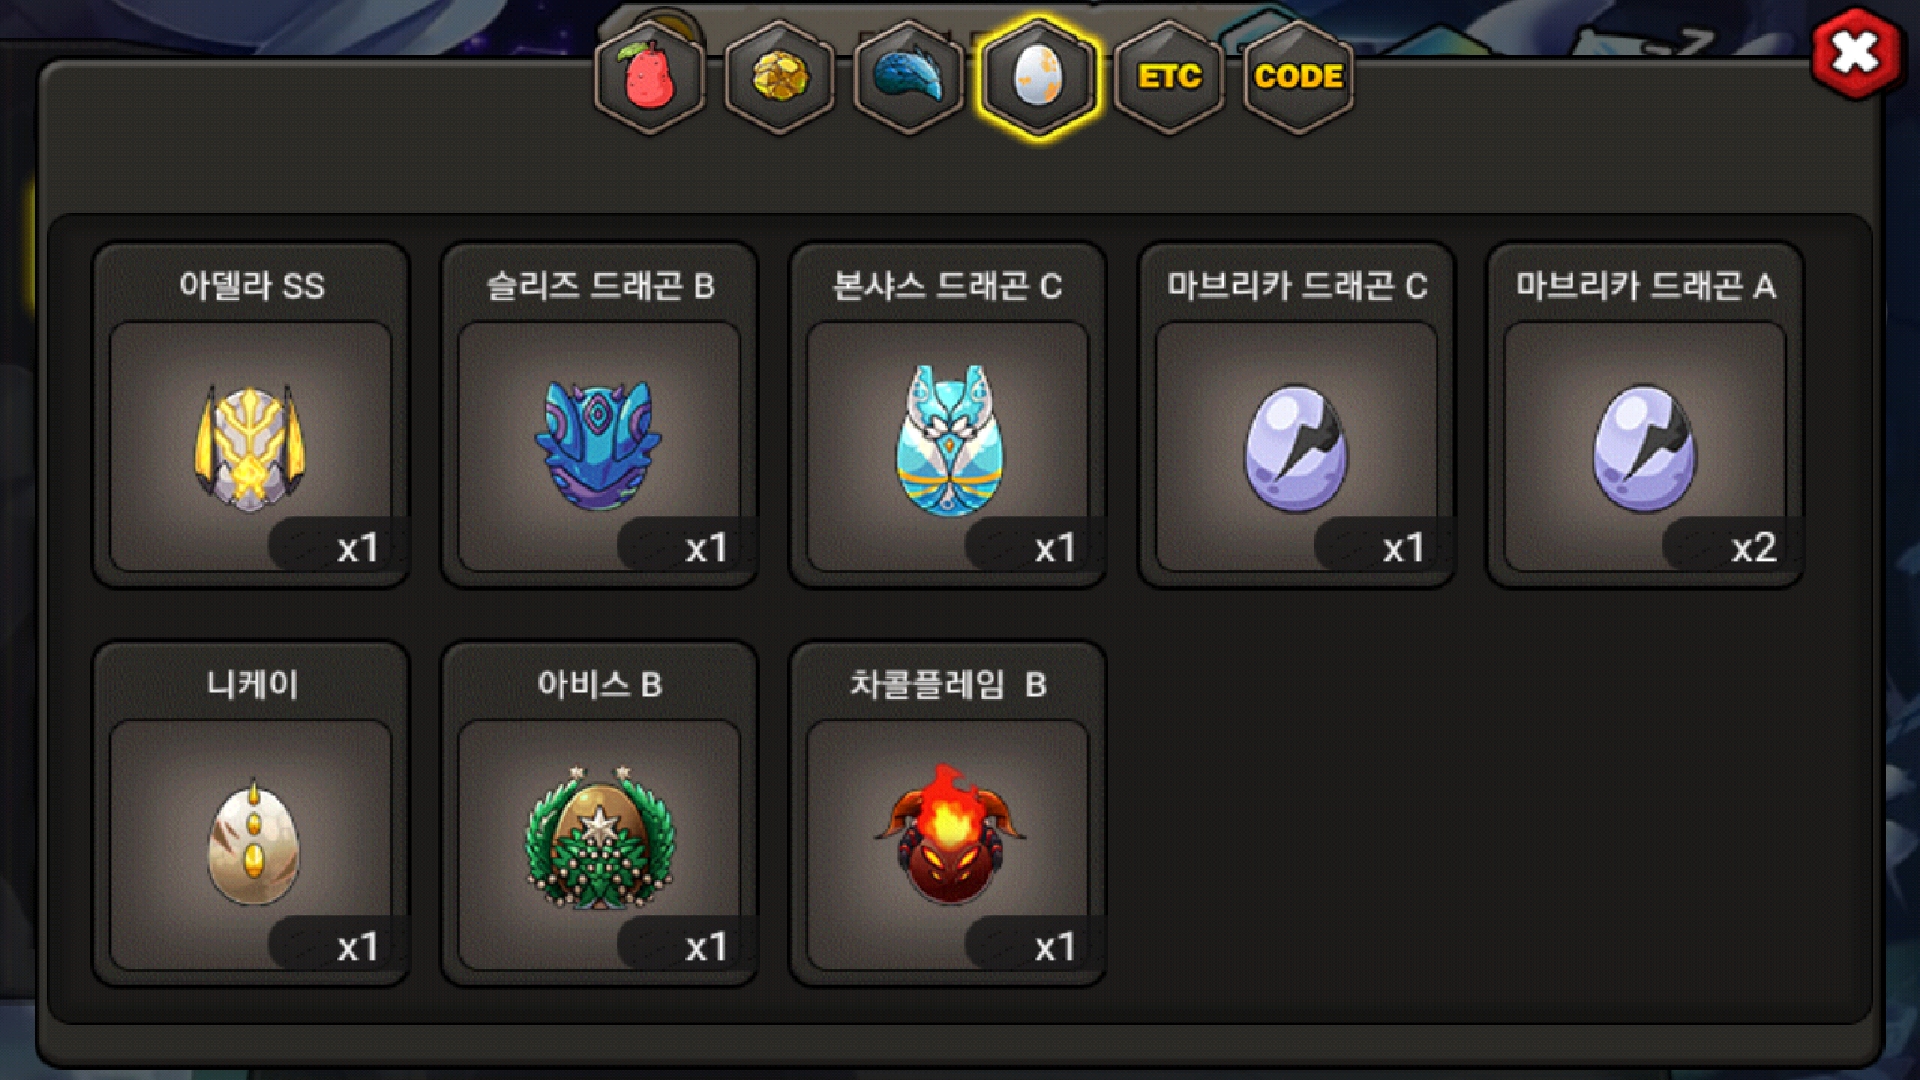Image resolution: width=1920 pixels, height=1080 pixels.
Task: Pick the cyan 본샤스 드래곤 C egg
Action: [947, 446]
